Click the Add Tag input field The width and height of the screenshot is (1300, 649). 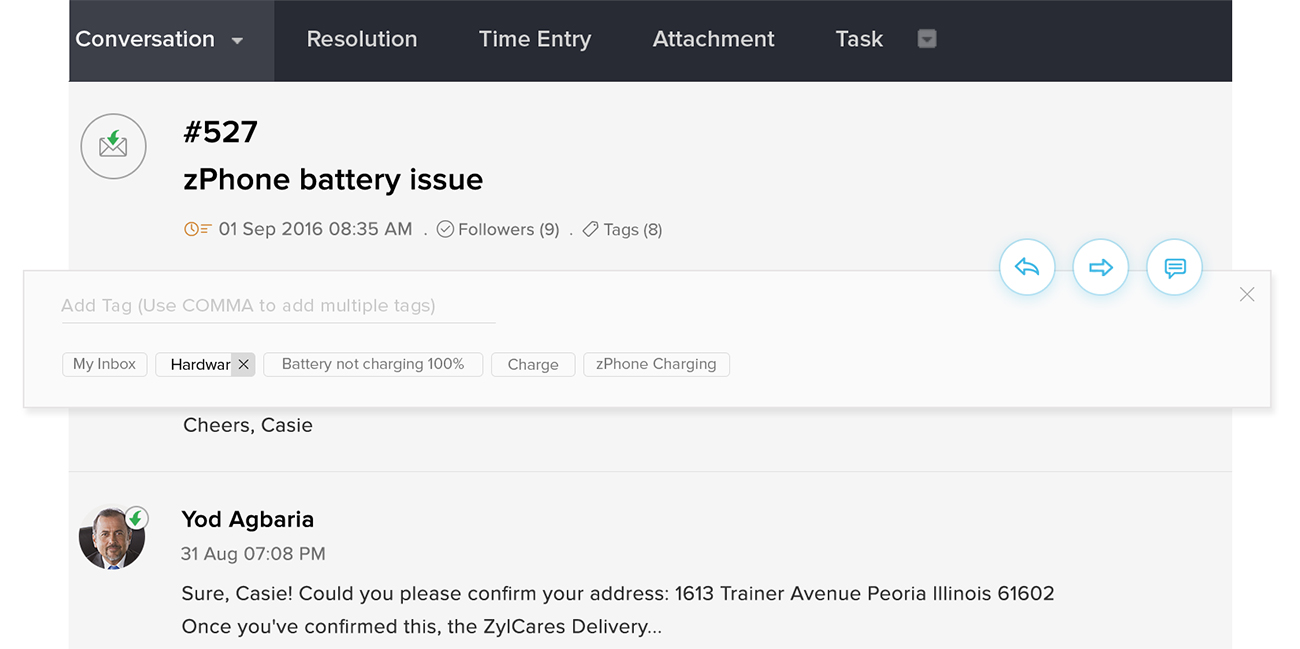tap(278, 306)
